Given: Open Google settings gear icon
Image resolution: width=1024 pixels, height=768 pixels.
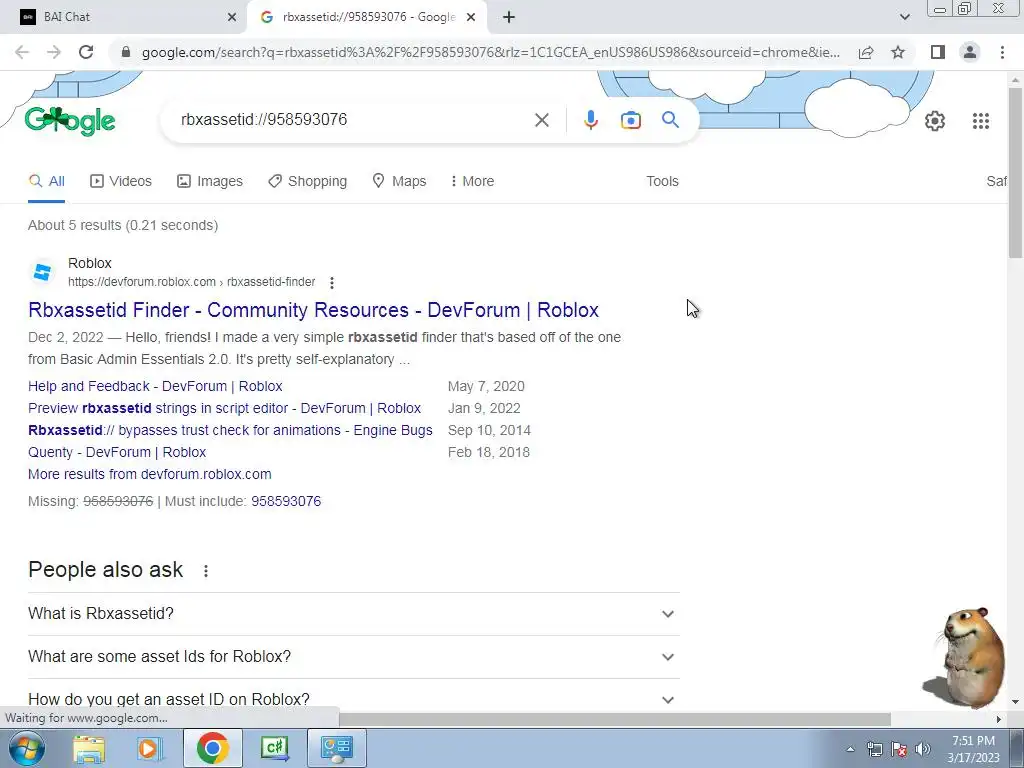Looking at the screenshot, I should coord(935,121).
